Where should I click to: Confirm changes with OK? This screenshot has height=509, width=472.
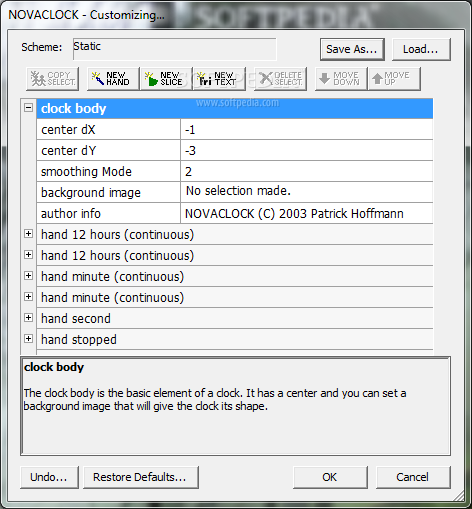(x=330, y=477)
